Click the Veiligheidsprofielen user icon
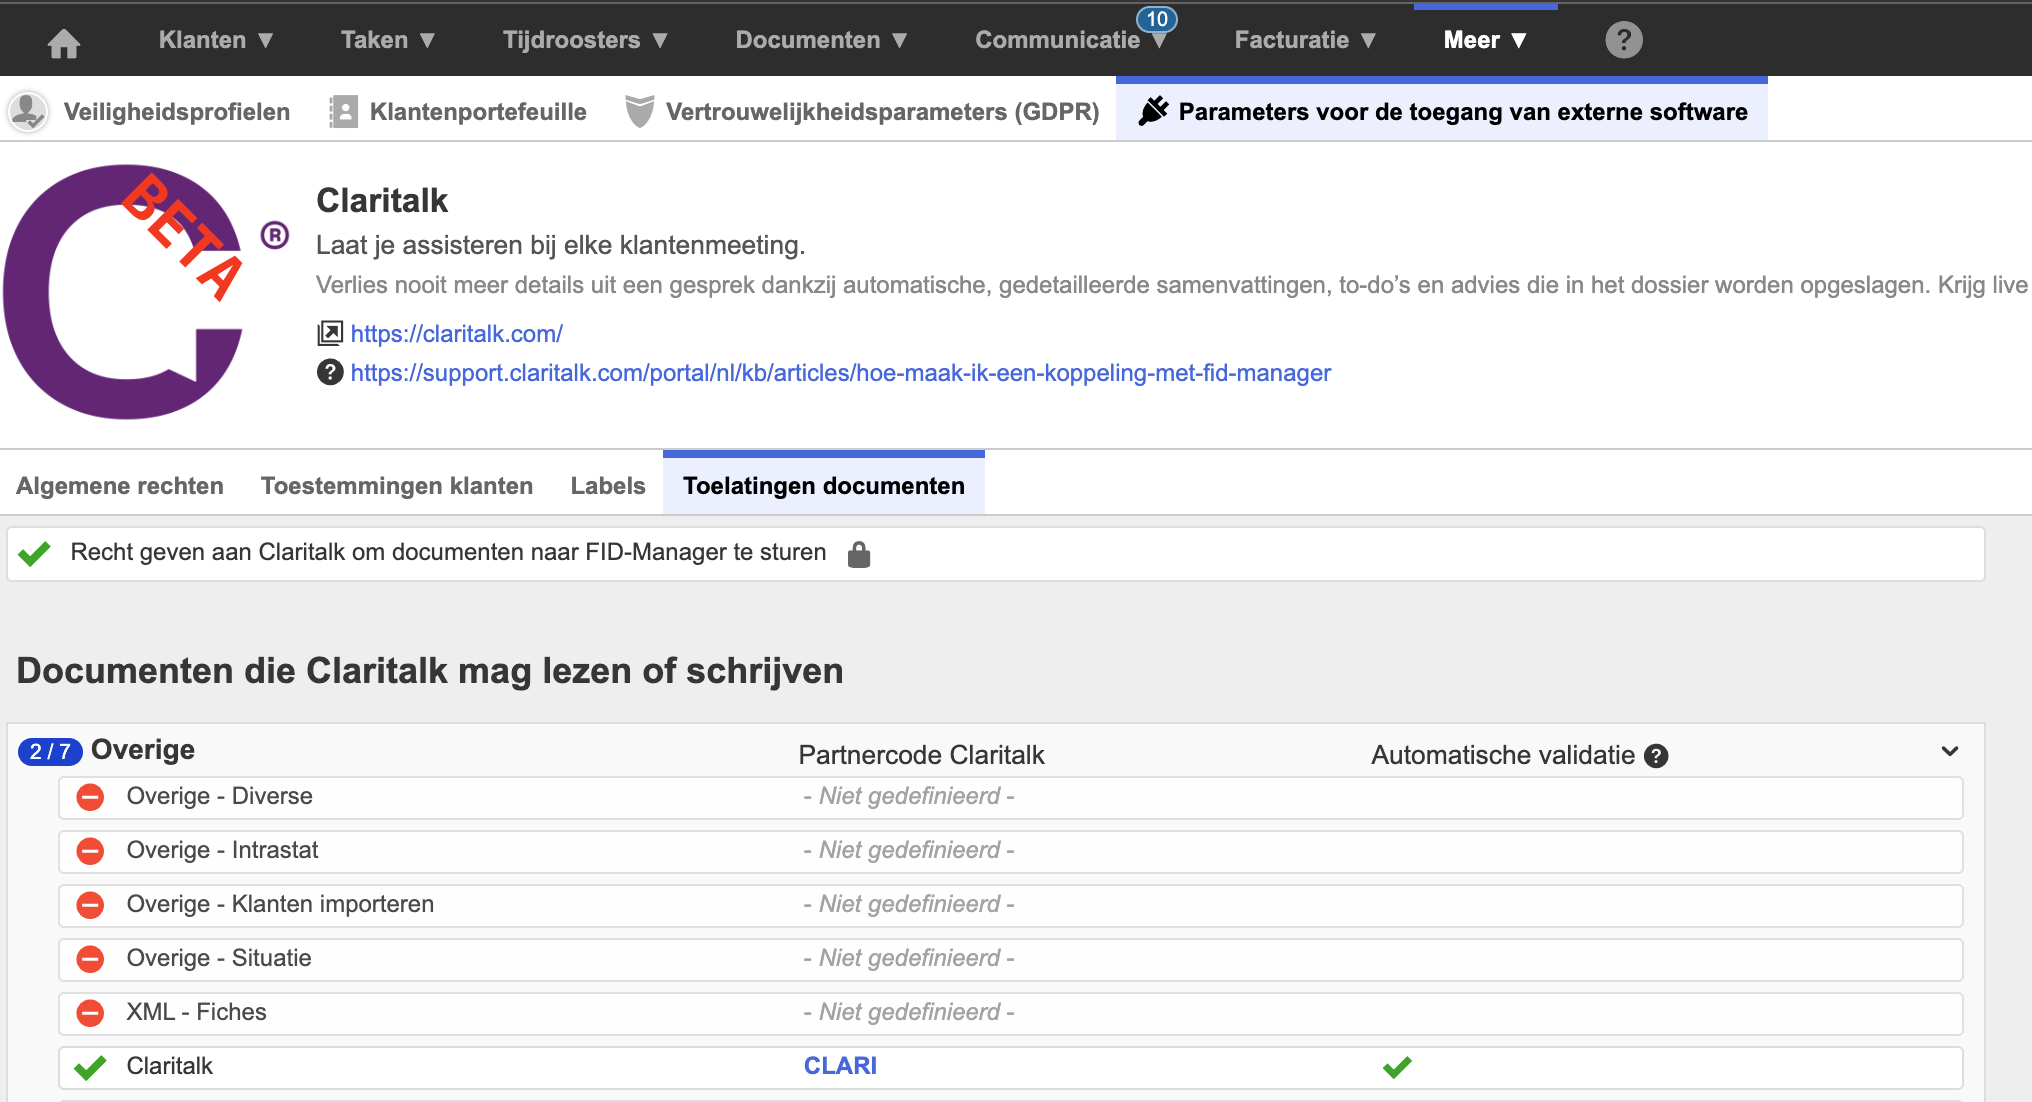Viewport: 2032px width, 1102px height. point(28,111)
